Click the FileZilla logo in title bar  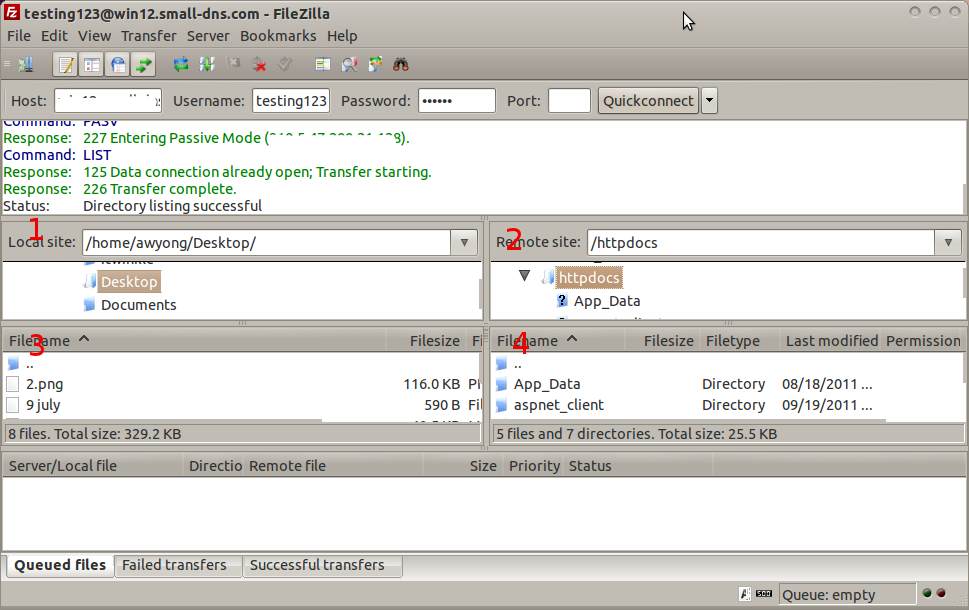[x=12, y=12]
